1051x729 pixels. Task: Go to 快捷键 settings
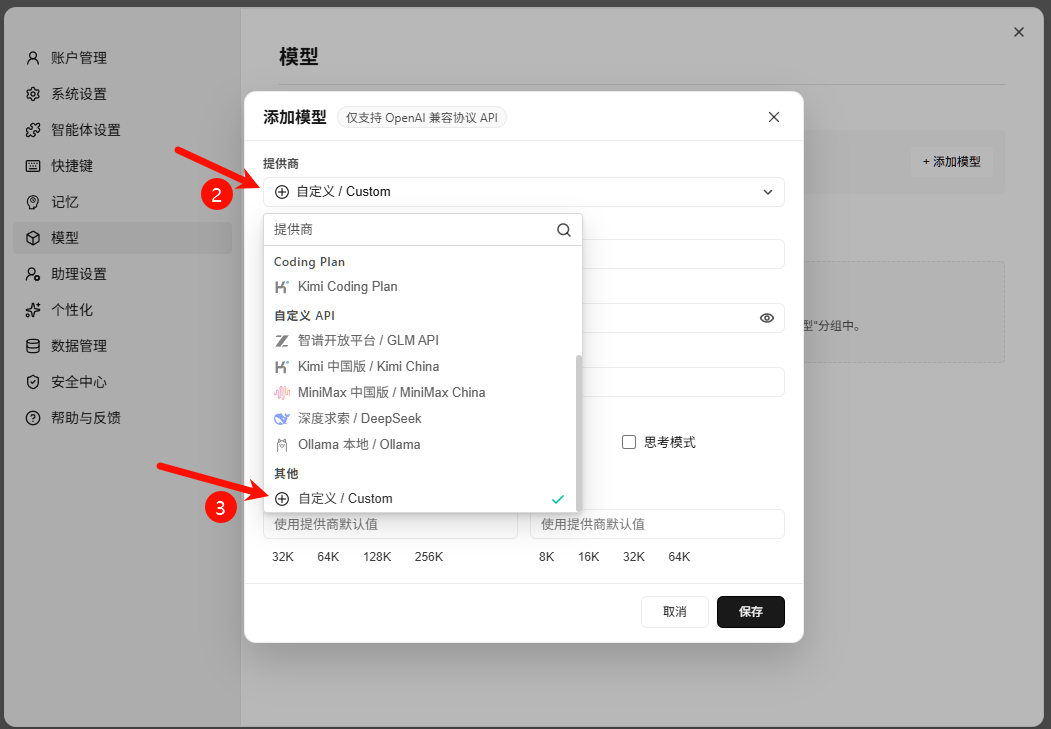coord(122,165)
